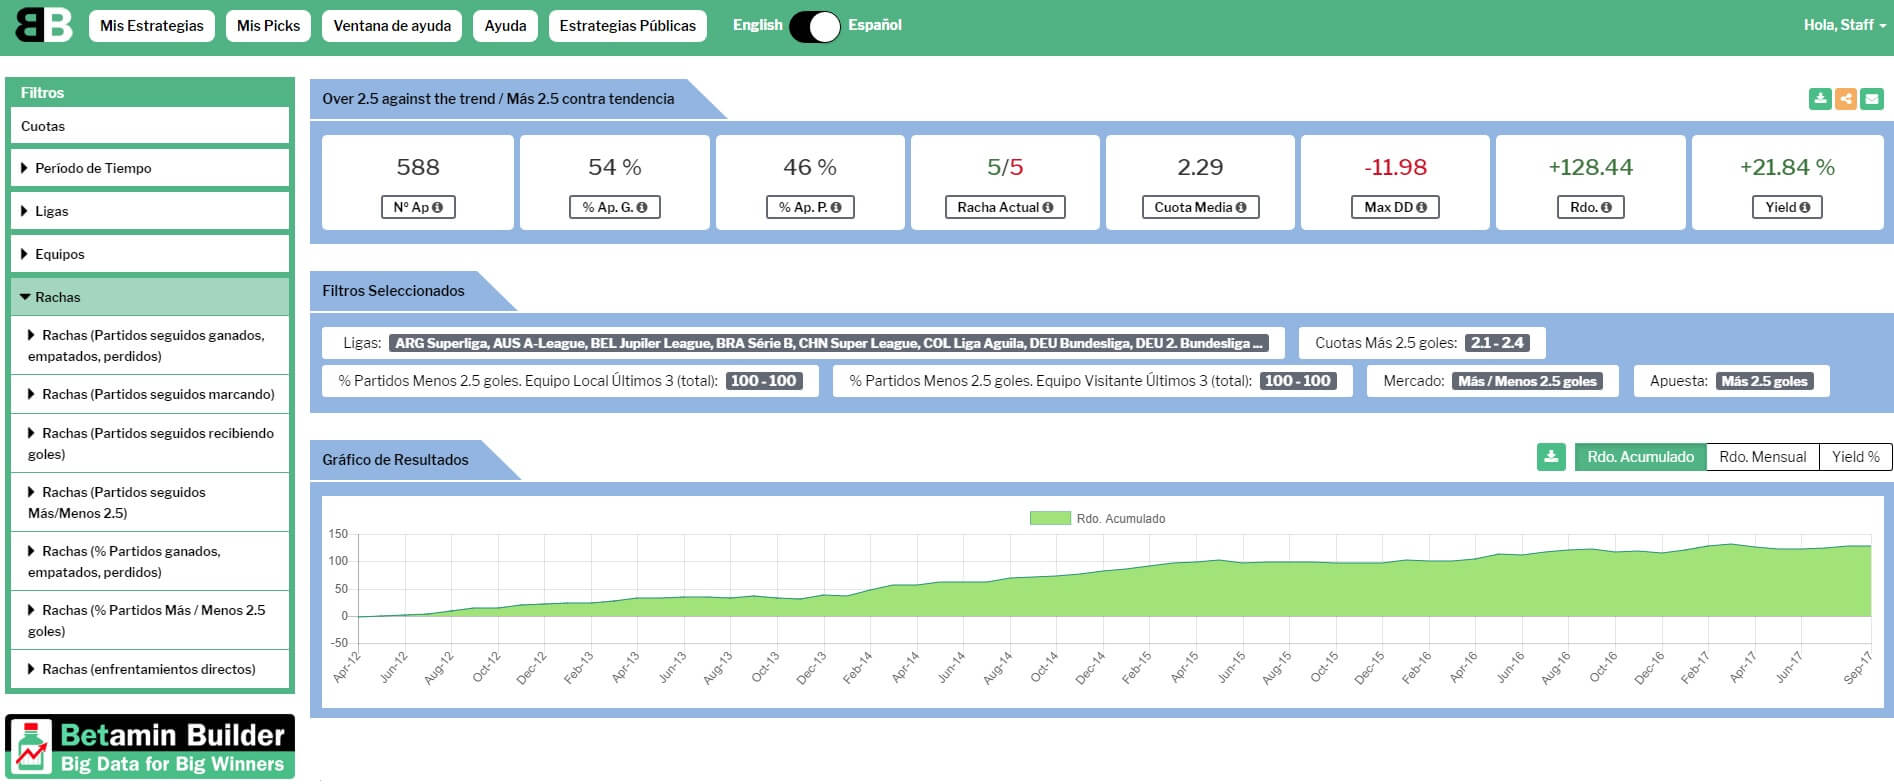Screen dimensions: 1894x784
Task: Toggle Rdo. Acumulado legend series visibility
Action: tap(1050, 519)
